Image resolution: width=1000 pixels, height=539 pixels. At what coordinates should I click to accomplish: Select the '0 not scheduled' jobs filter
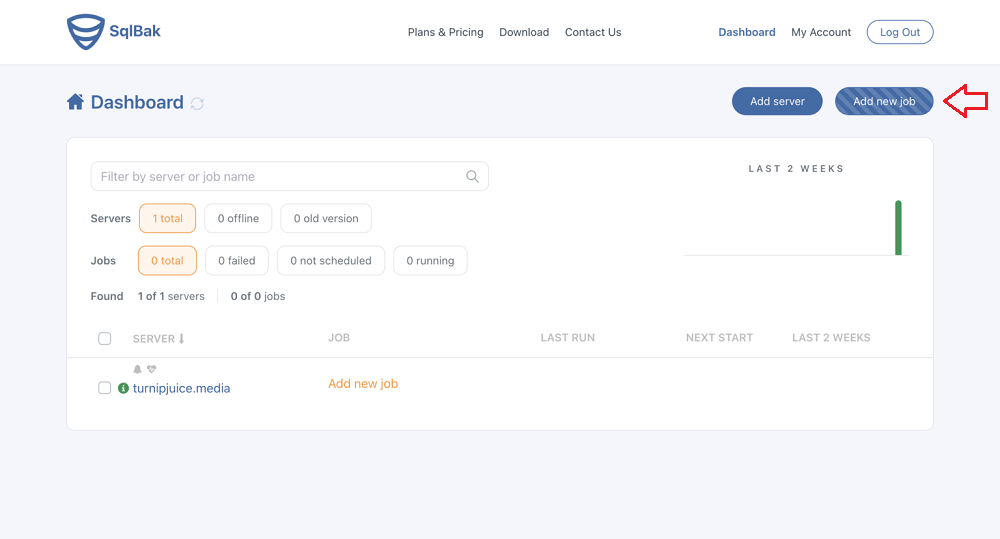click(331, 260)
